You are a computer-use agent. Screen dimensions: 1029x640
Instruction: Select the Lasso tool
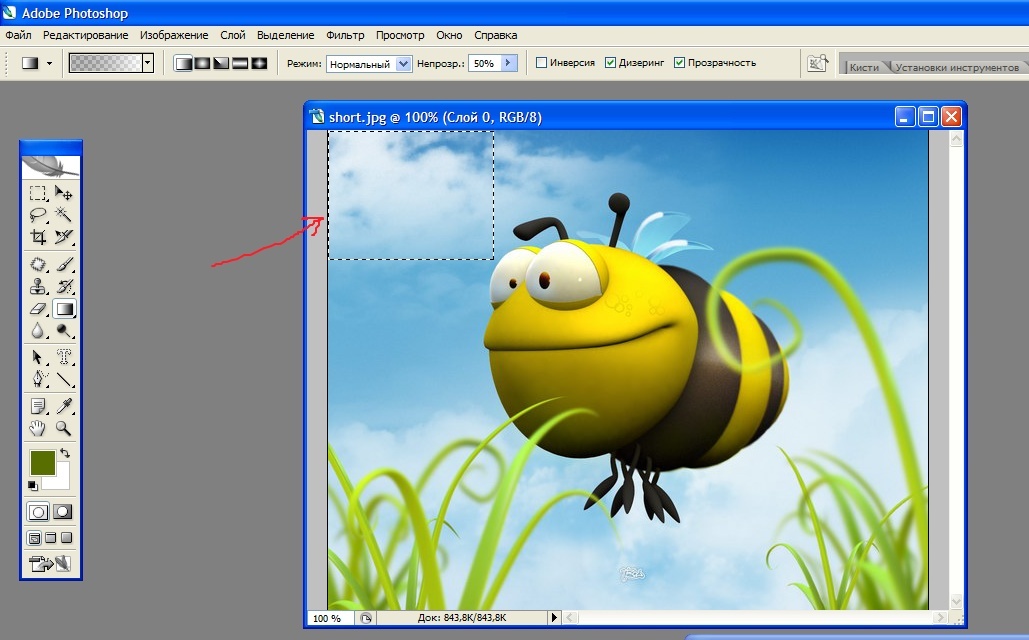[38, 215]
